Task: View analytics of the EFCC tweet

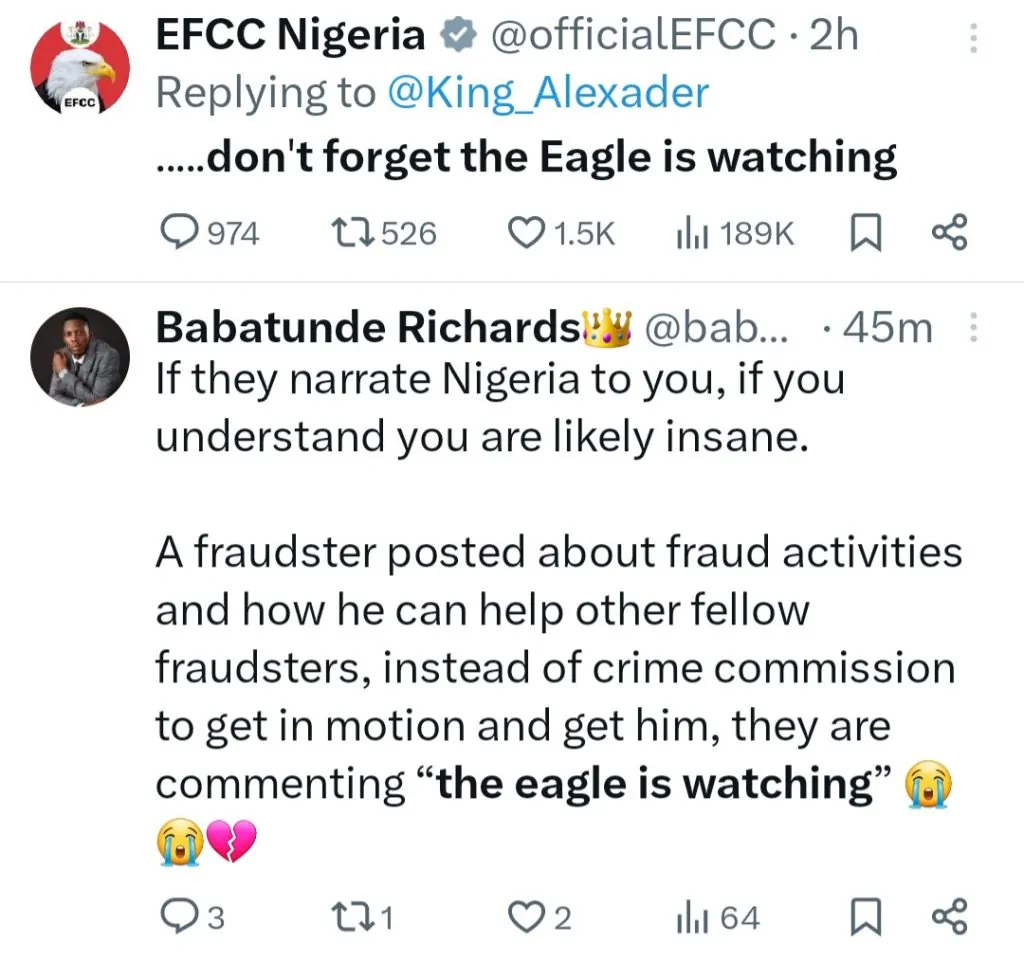Action: point(689,233)
